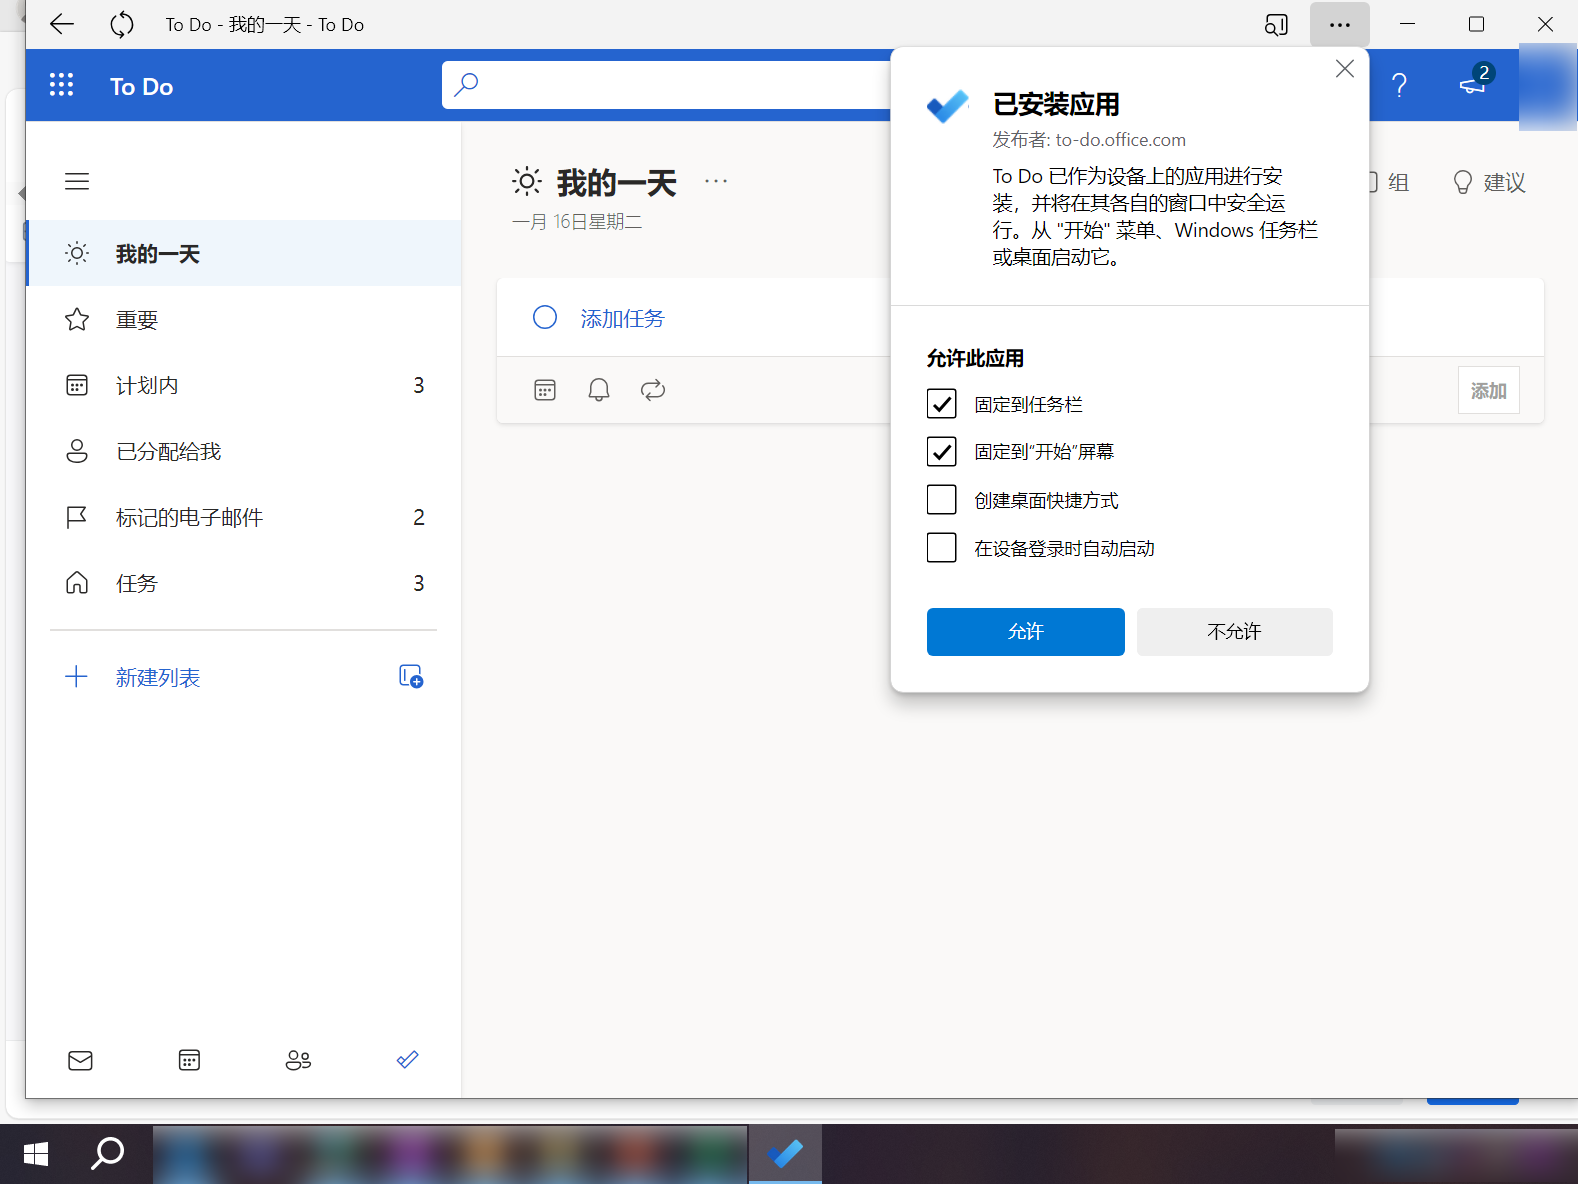The height and width of the screenshot is (1184, 1578).
Task: Click the reminder bell icon
Action: 598,390
